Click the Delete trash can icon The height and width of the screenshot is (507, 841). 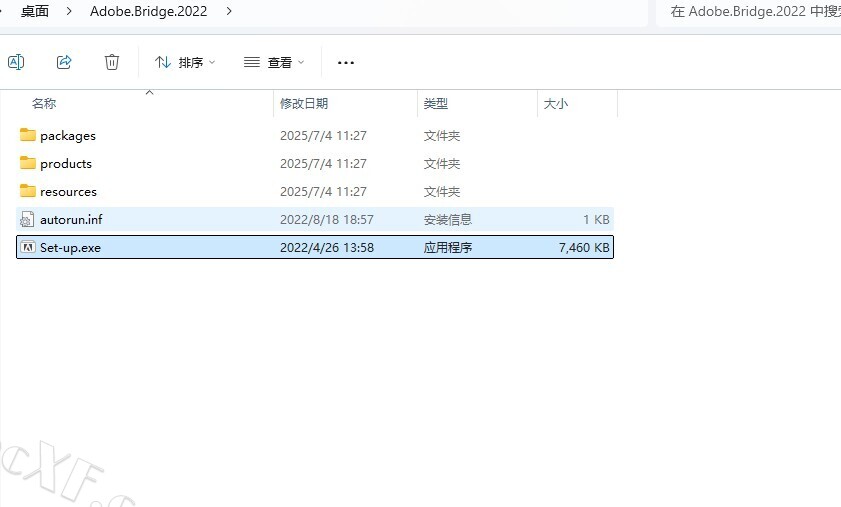pos(112,62)
